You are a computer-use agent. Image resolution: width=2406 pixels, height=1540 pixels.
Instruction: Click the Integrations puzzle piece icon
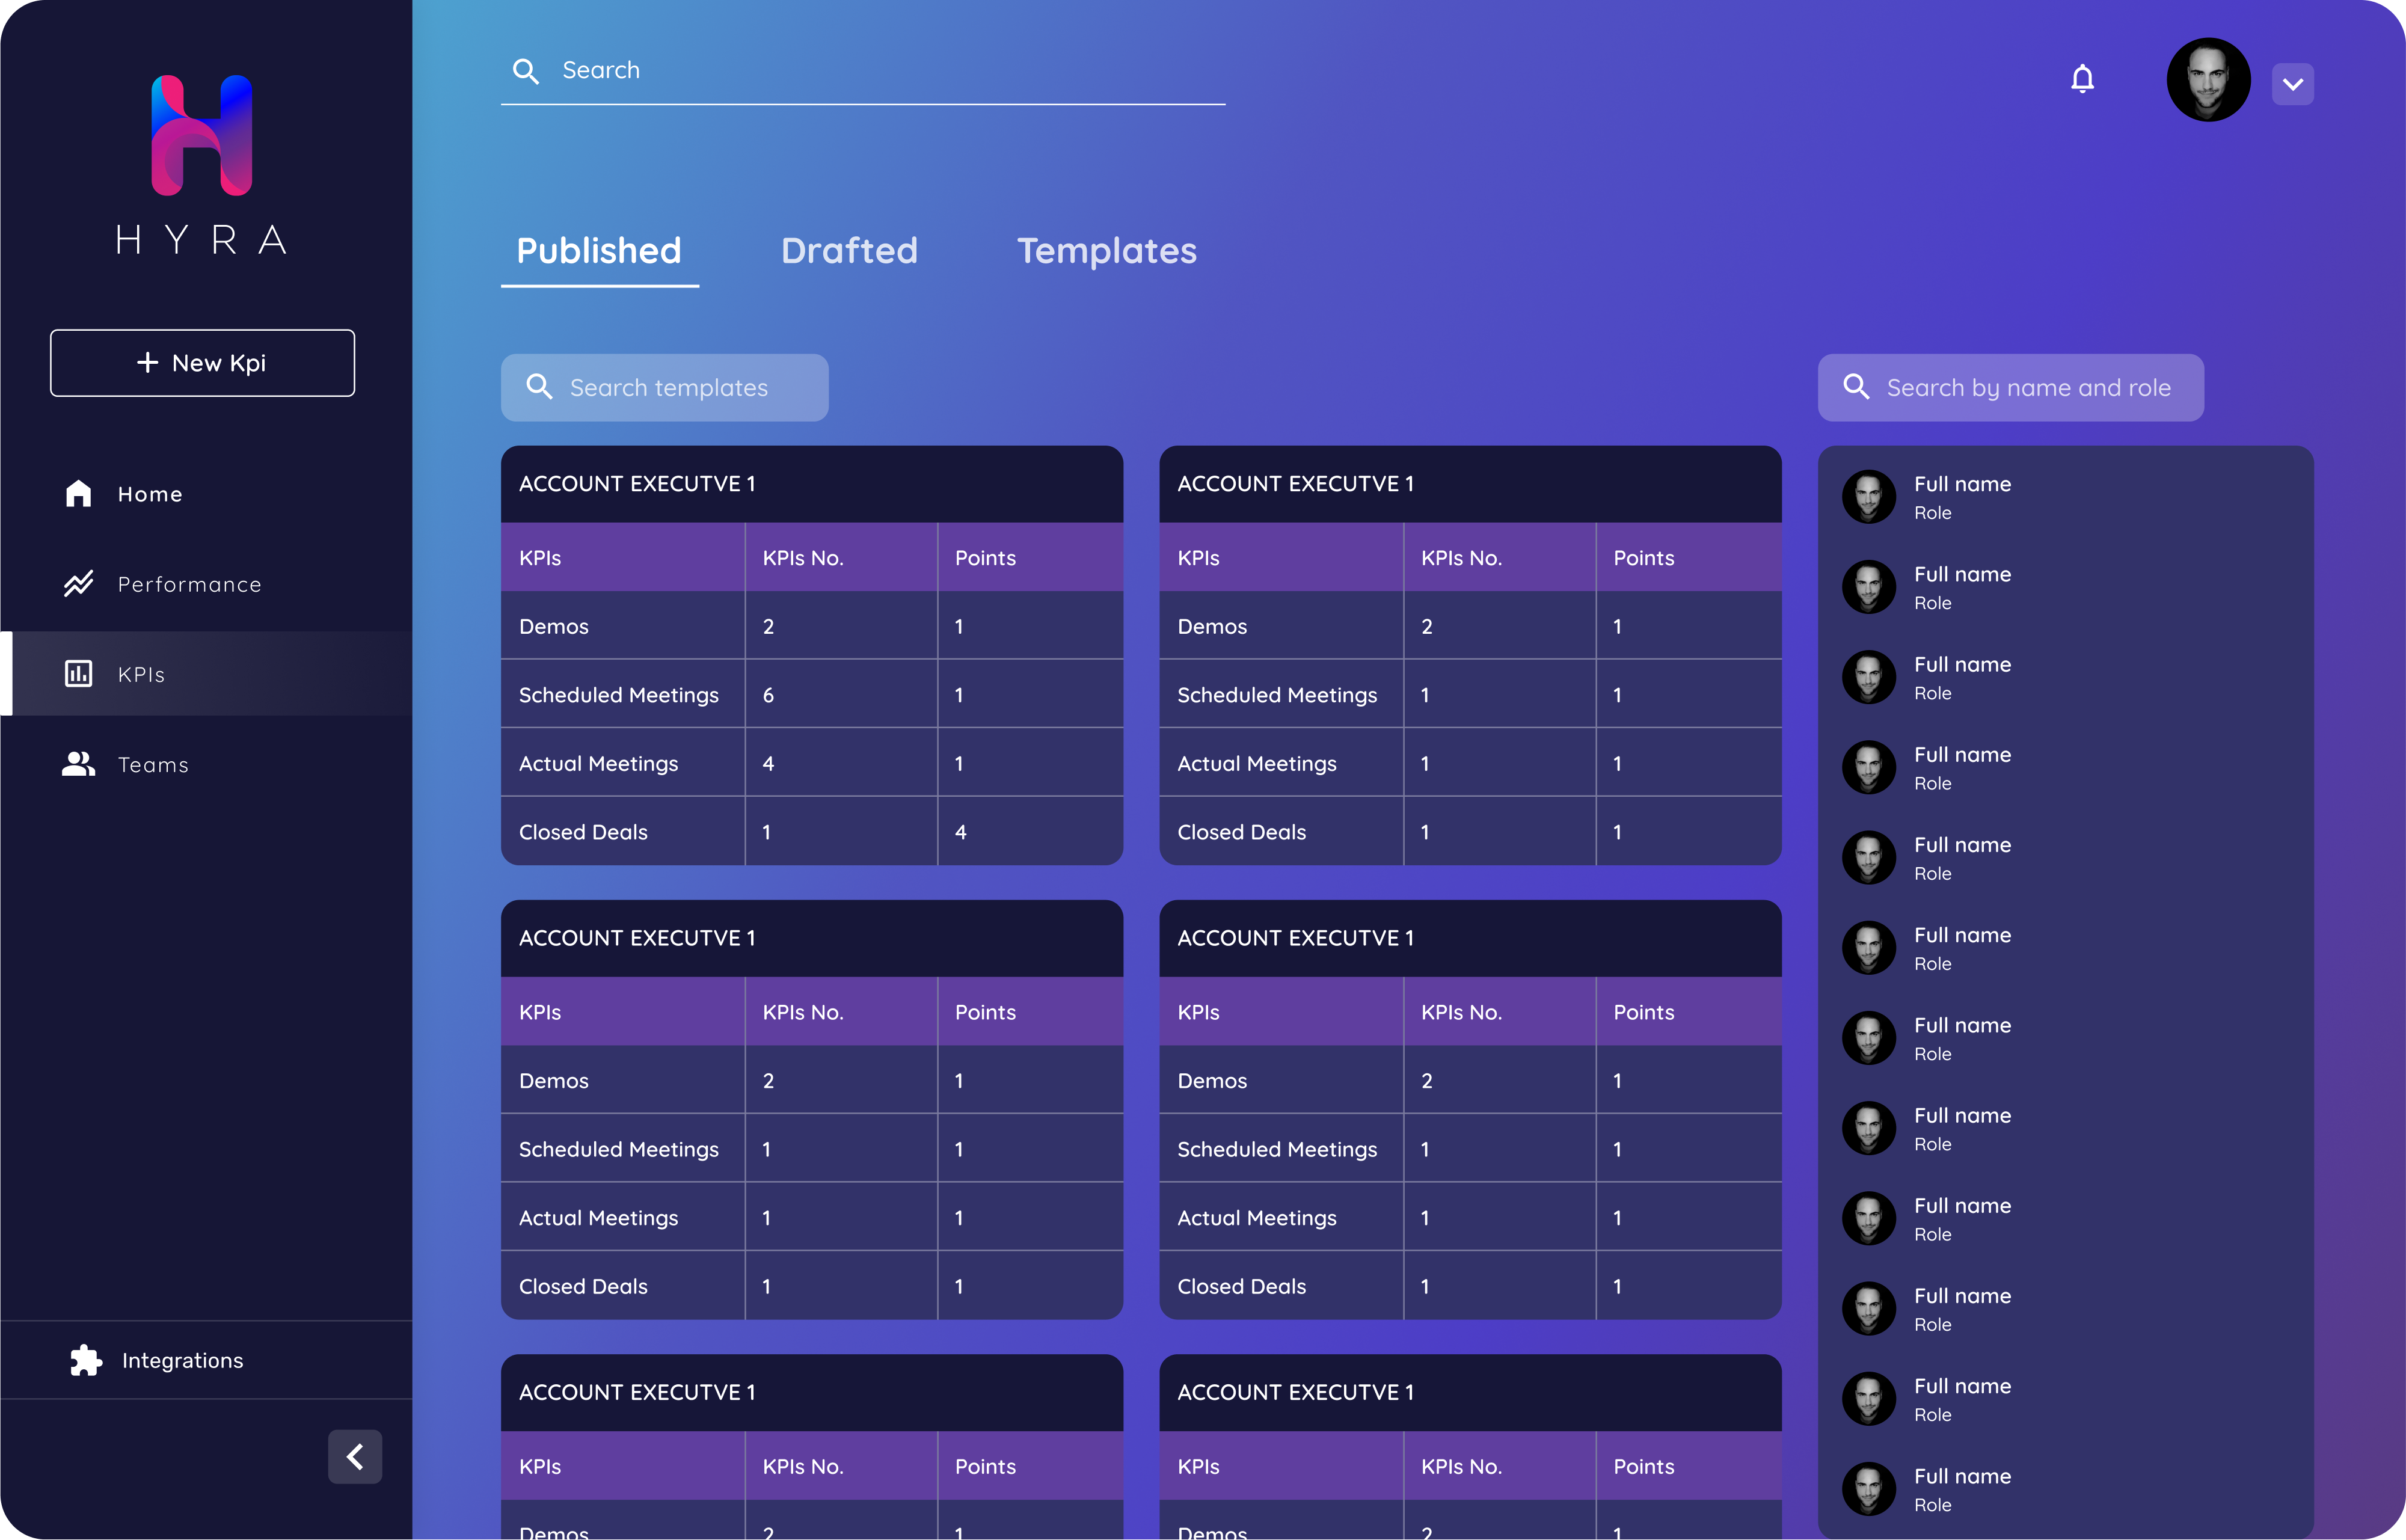(x=86, y=1360)
